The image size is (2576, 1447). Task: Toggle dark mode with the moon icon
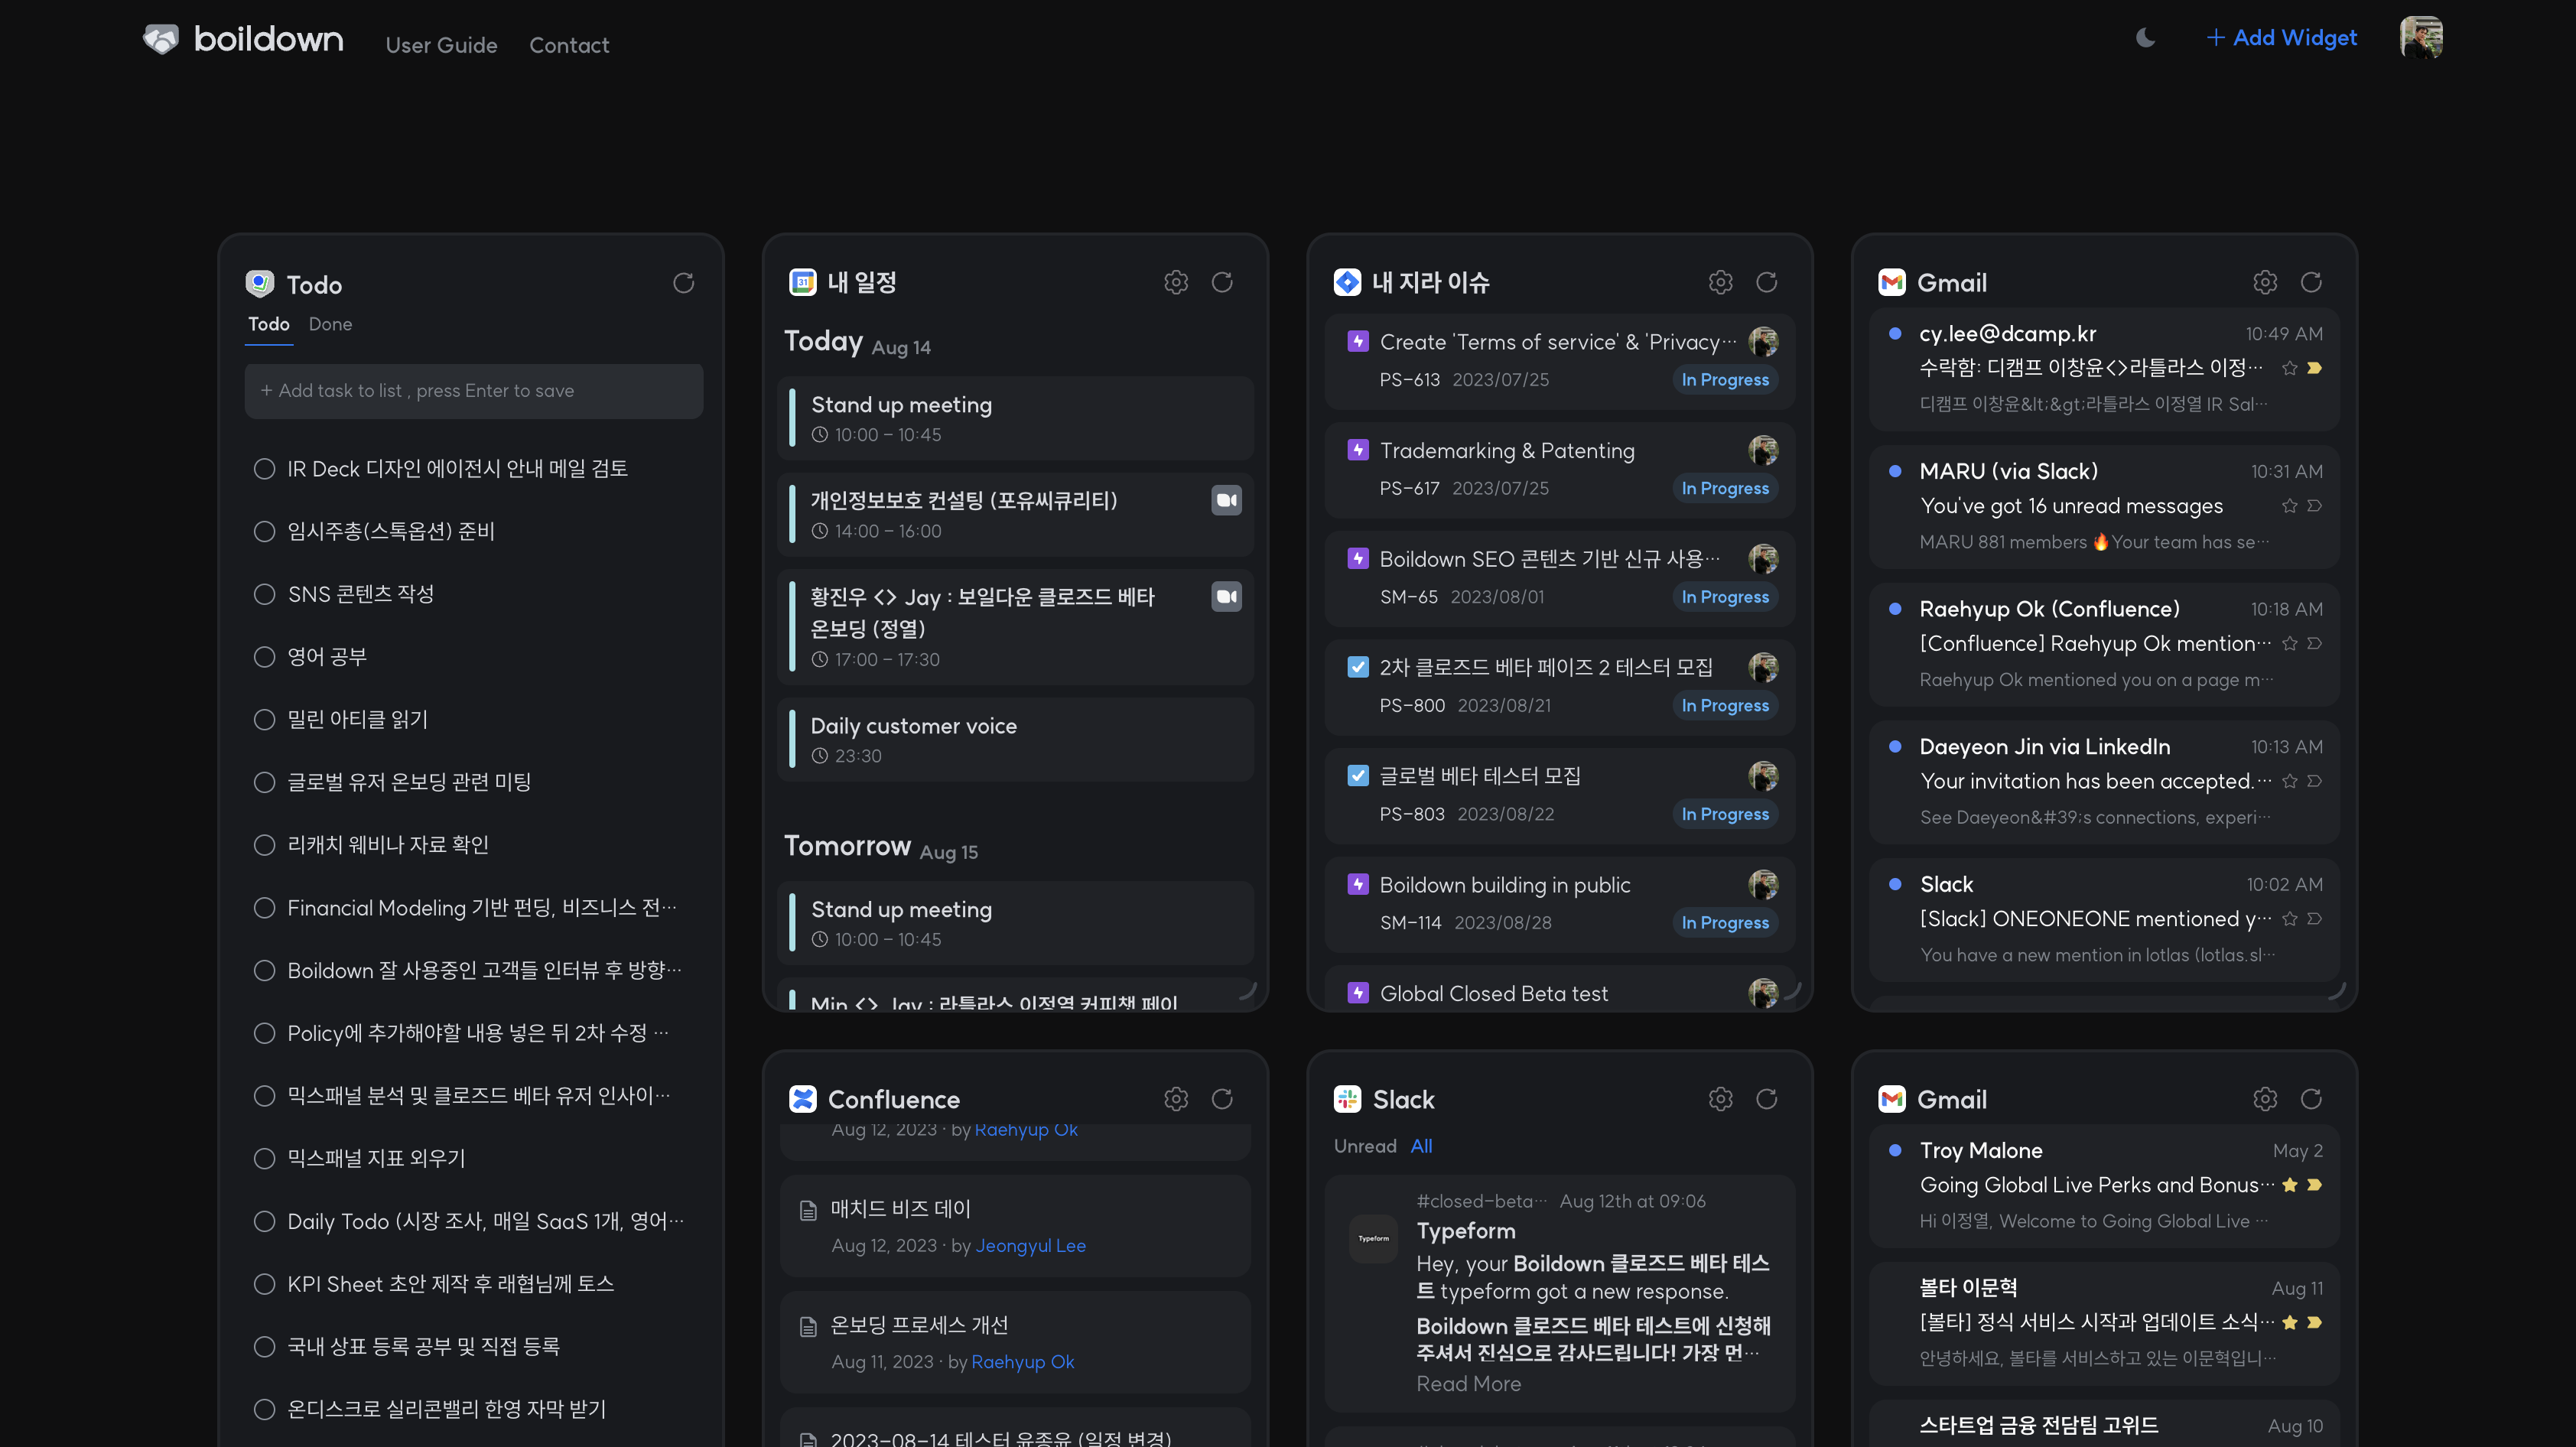(x=2145, y=38)
